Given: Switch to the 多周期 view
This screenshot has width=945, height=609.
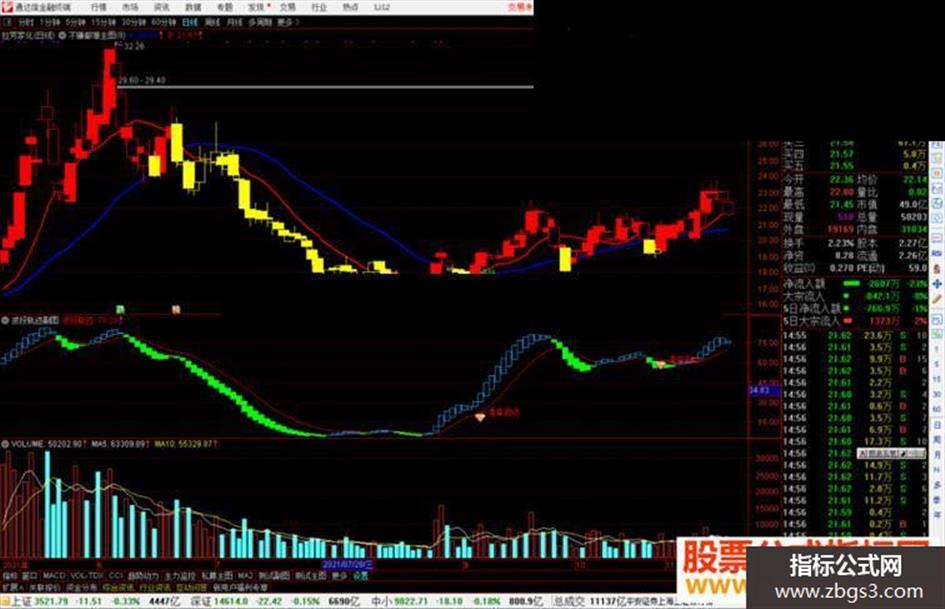Looking at the screenshot, I should (x=260, y=22).
